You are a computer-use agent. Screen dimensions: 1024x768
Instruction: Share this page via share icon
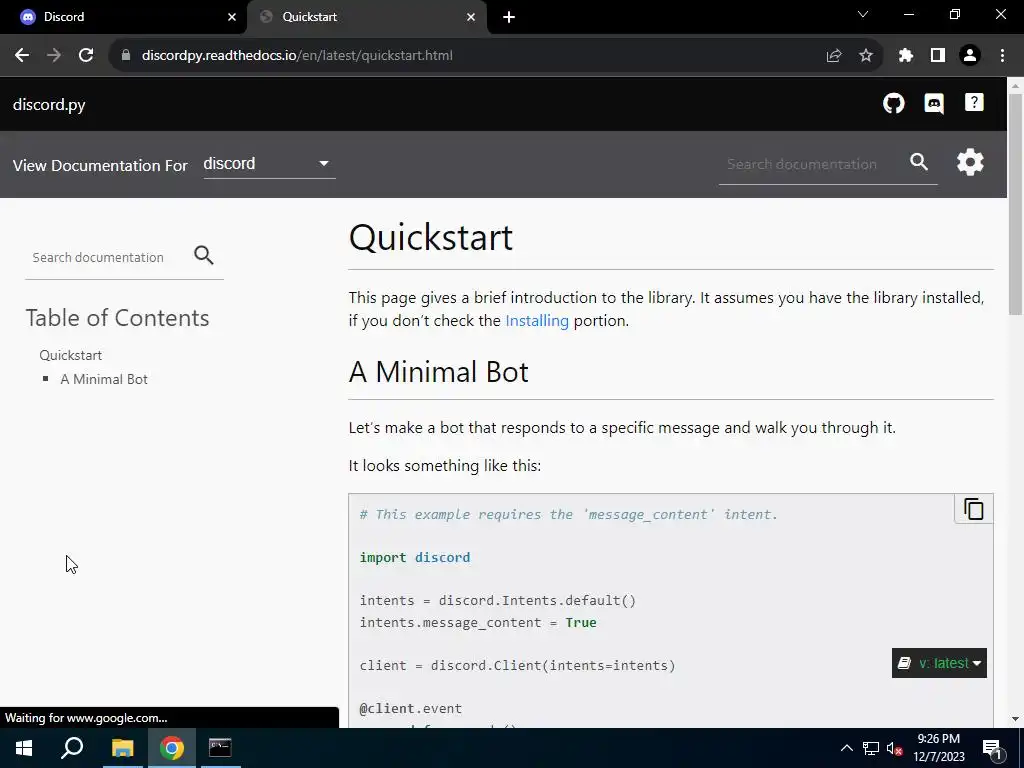(x=833, y=56)
